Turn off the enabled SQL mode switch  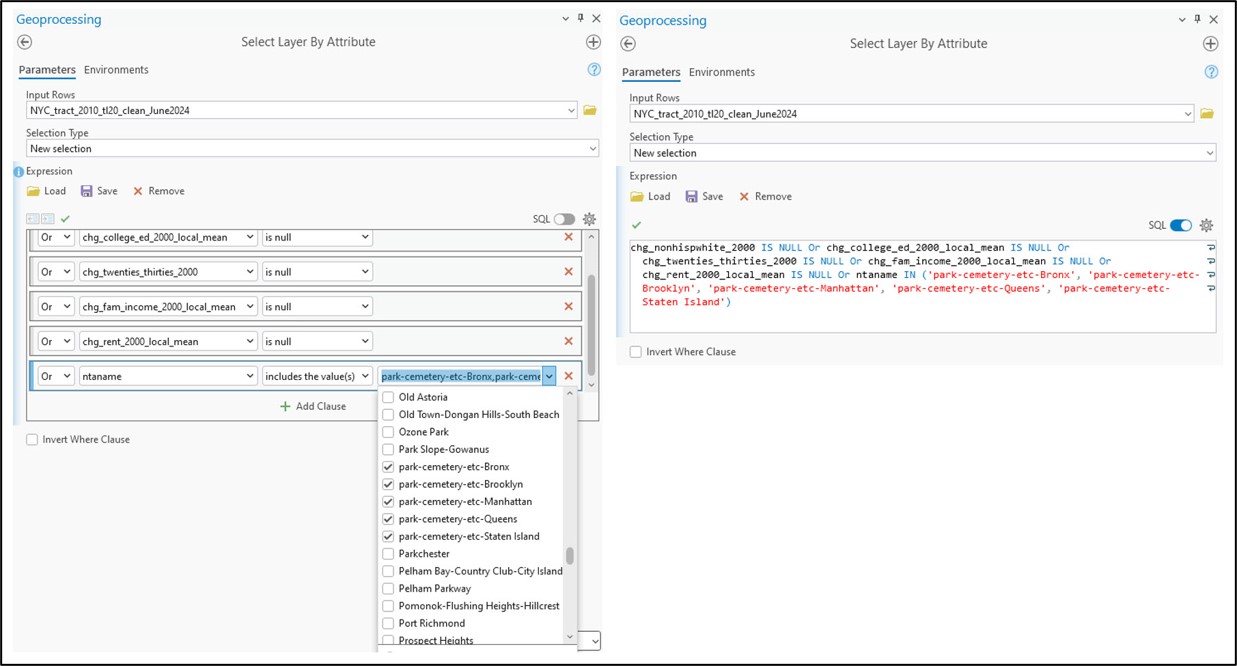click(1181, 225)
